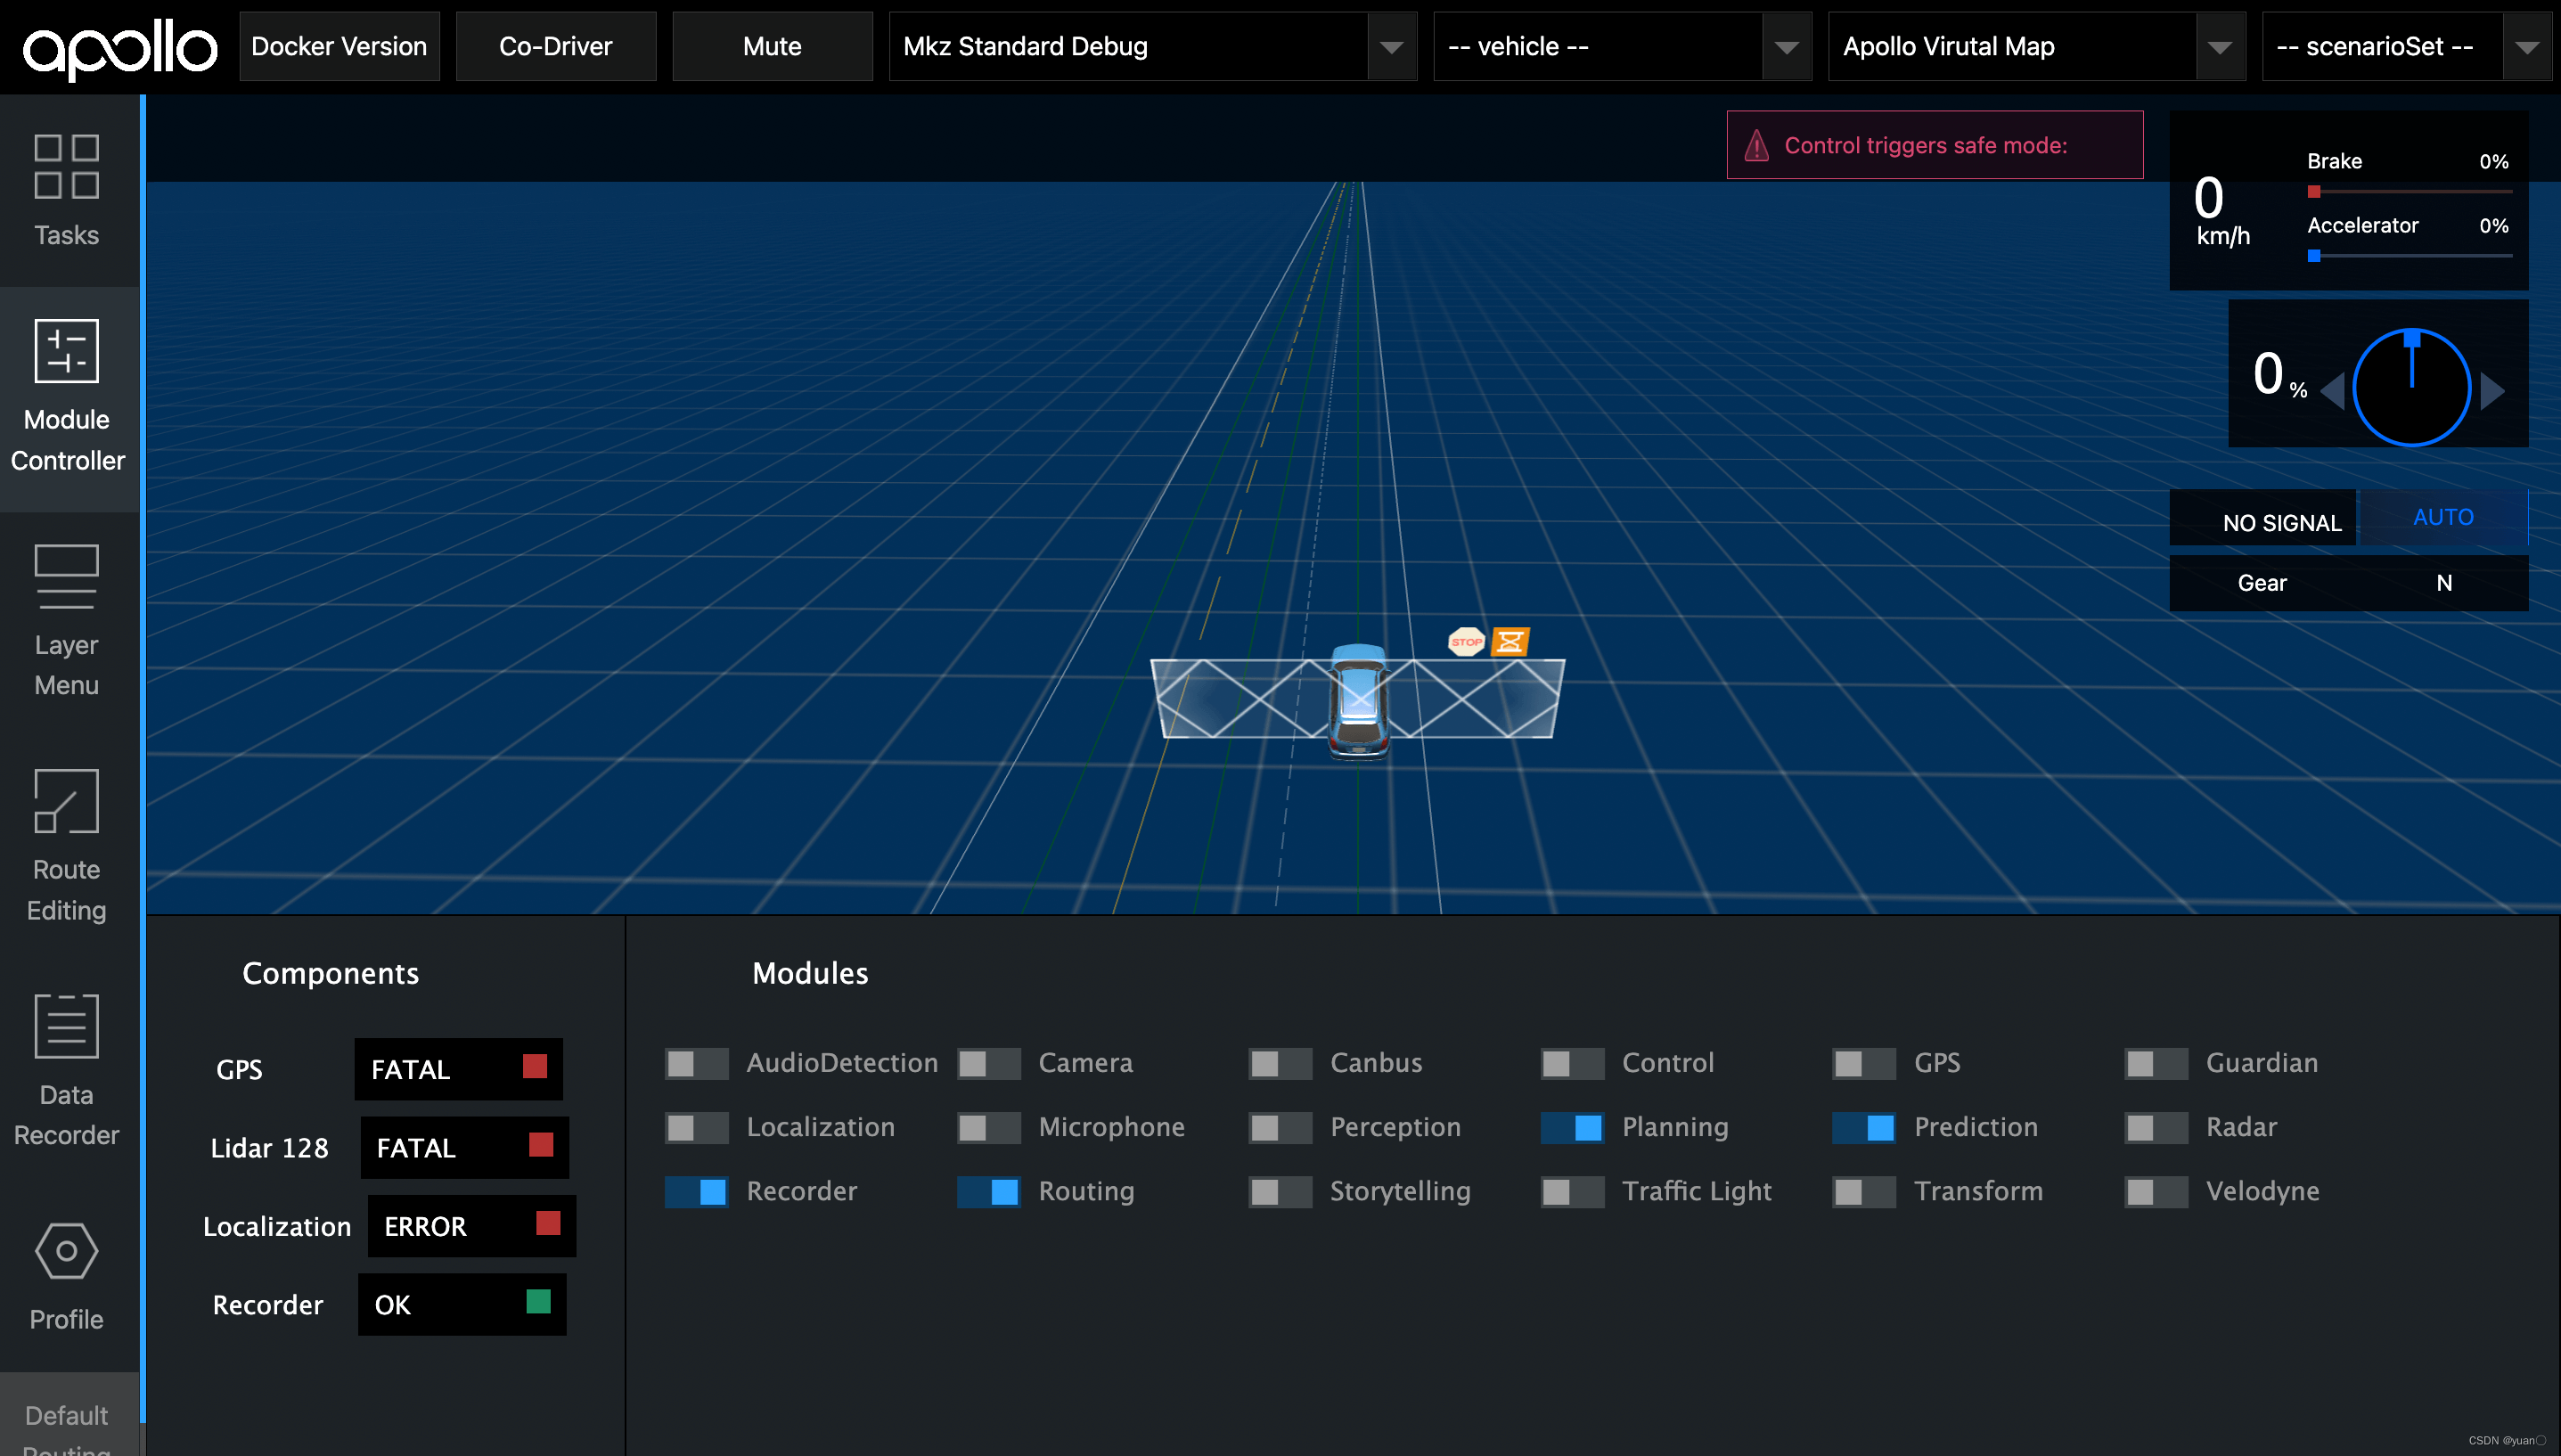Enable the Canbus module switch

coord(1280,1064)
